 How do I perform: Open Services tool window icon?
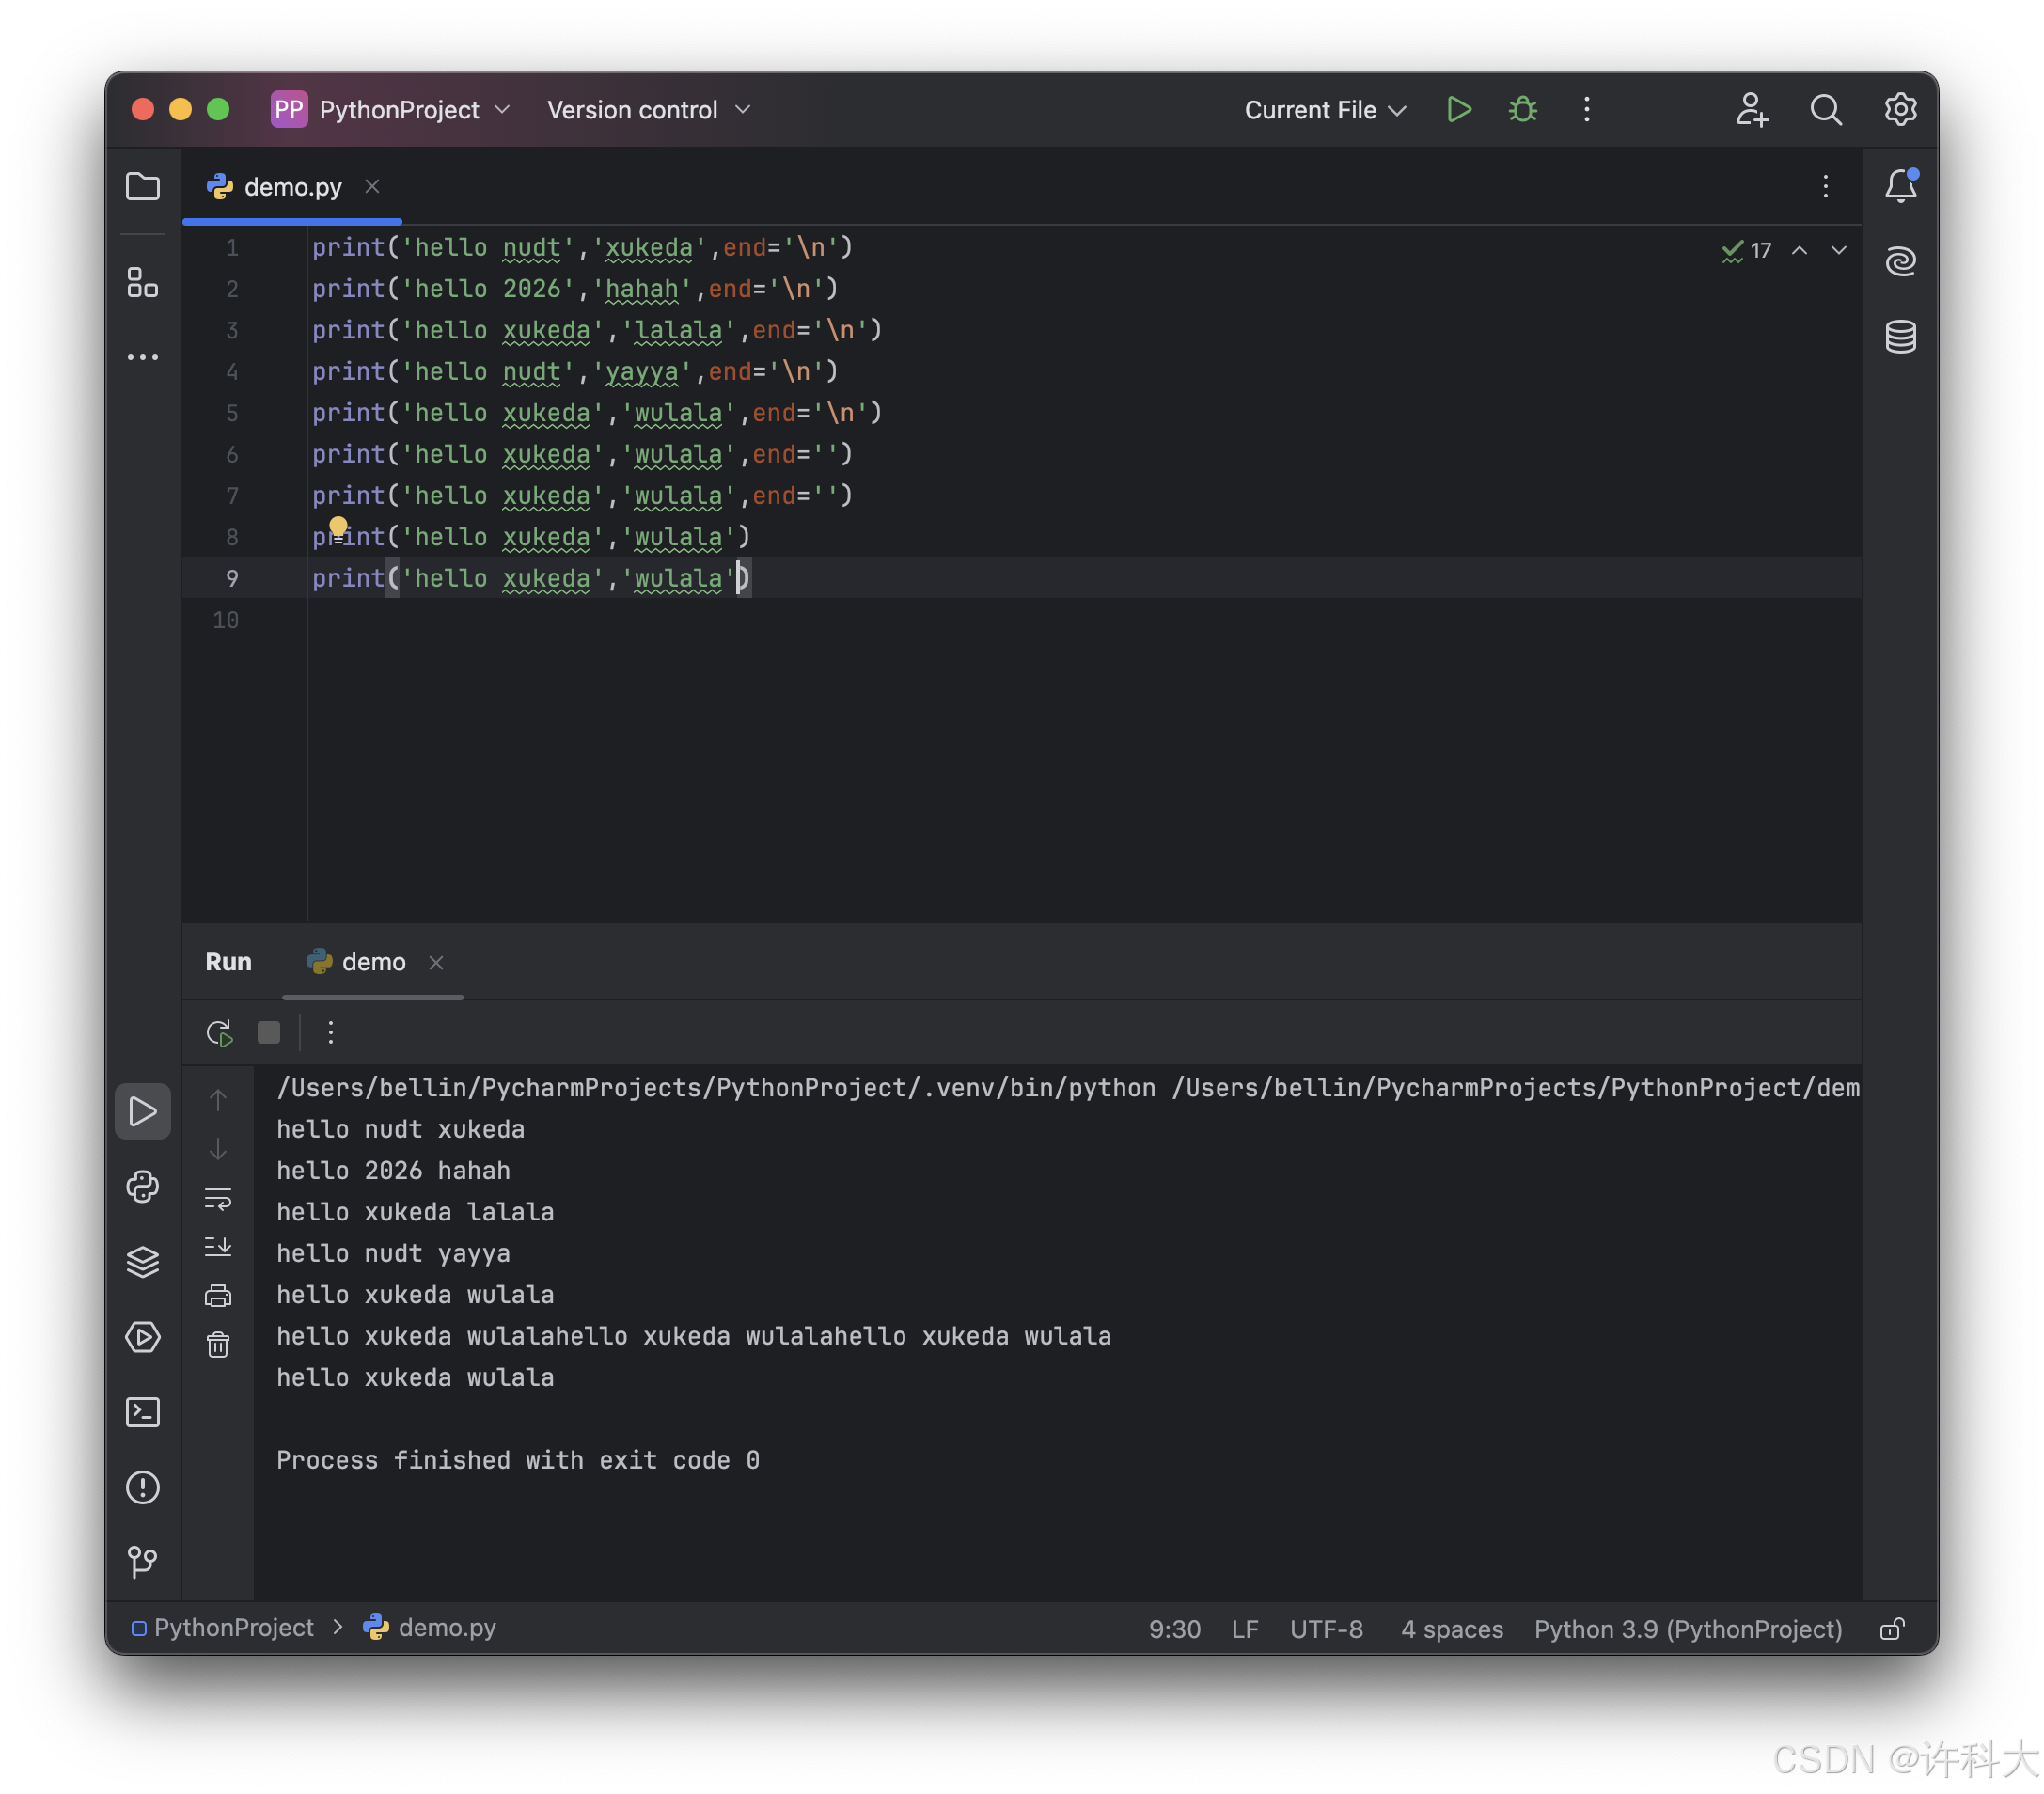(x=143, y=1336)
